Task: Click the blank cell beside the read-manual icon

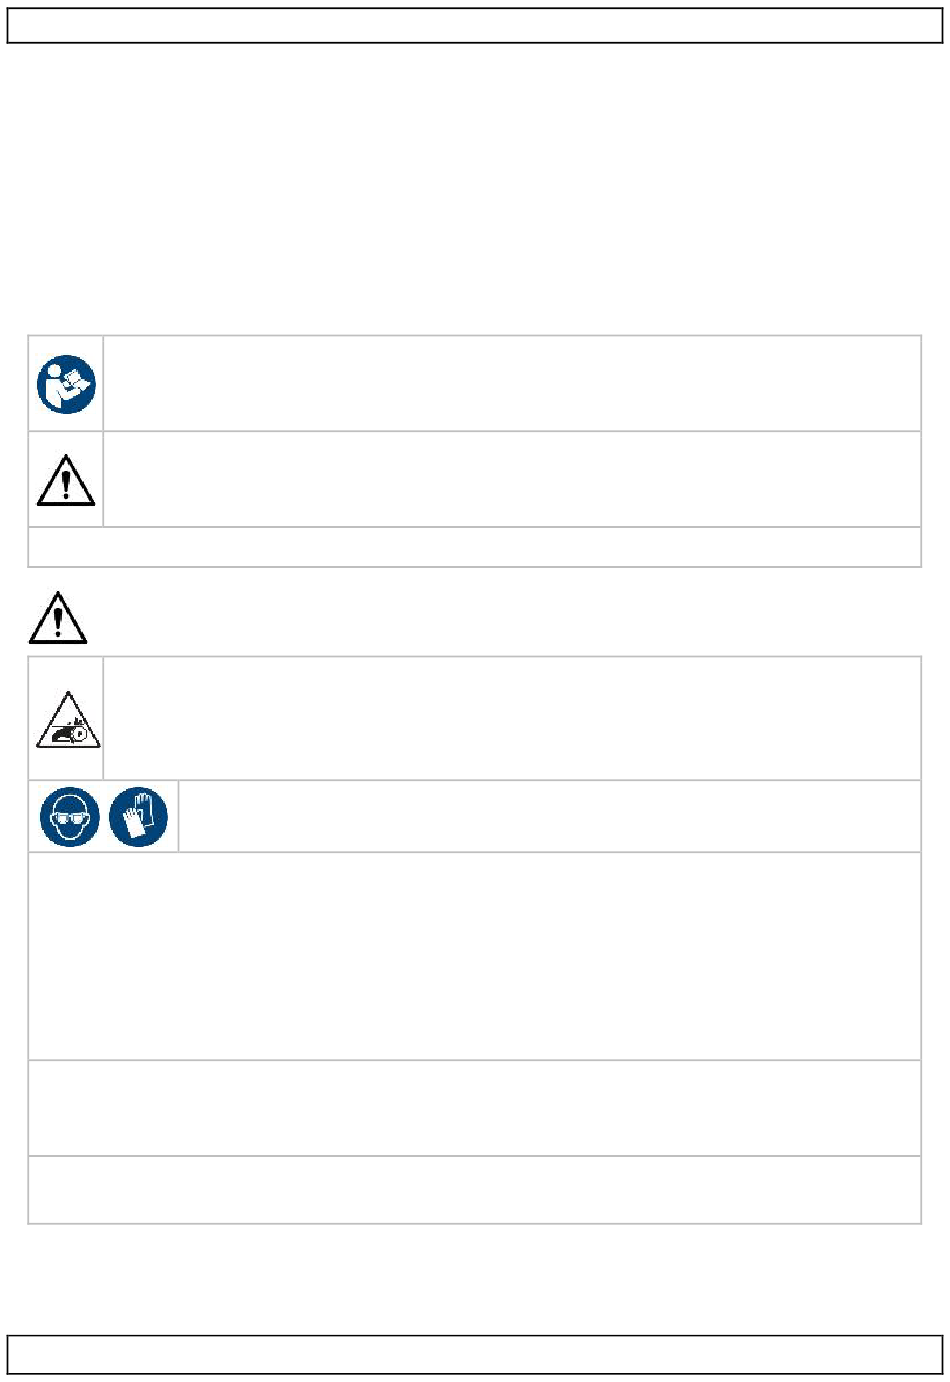Action: (512, 384)
